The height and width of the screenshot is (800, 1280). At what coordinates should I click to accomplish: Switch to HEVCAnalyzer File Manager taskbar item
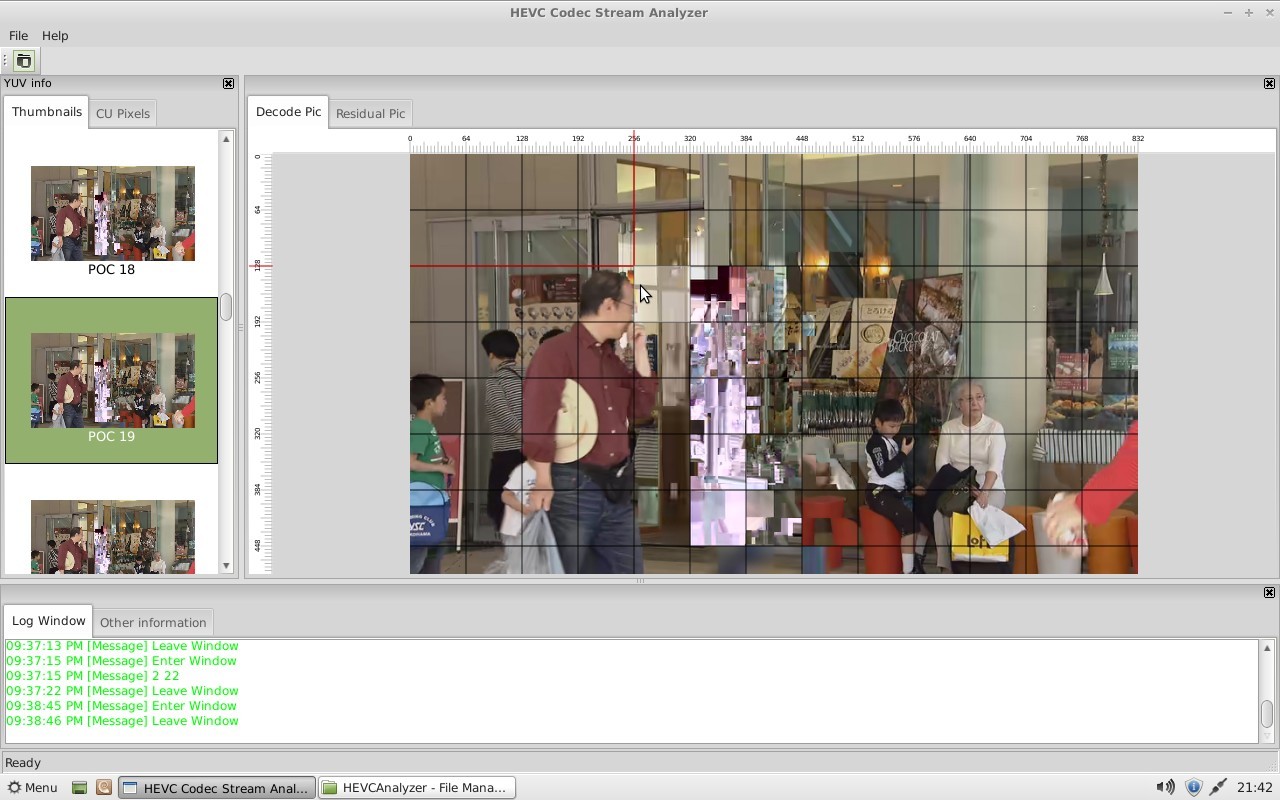(x=417, y=788)
